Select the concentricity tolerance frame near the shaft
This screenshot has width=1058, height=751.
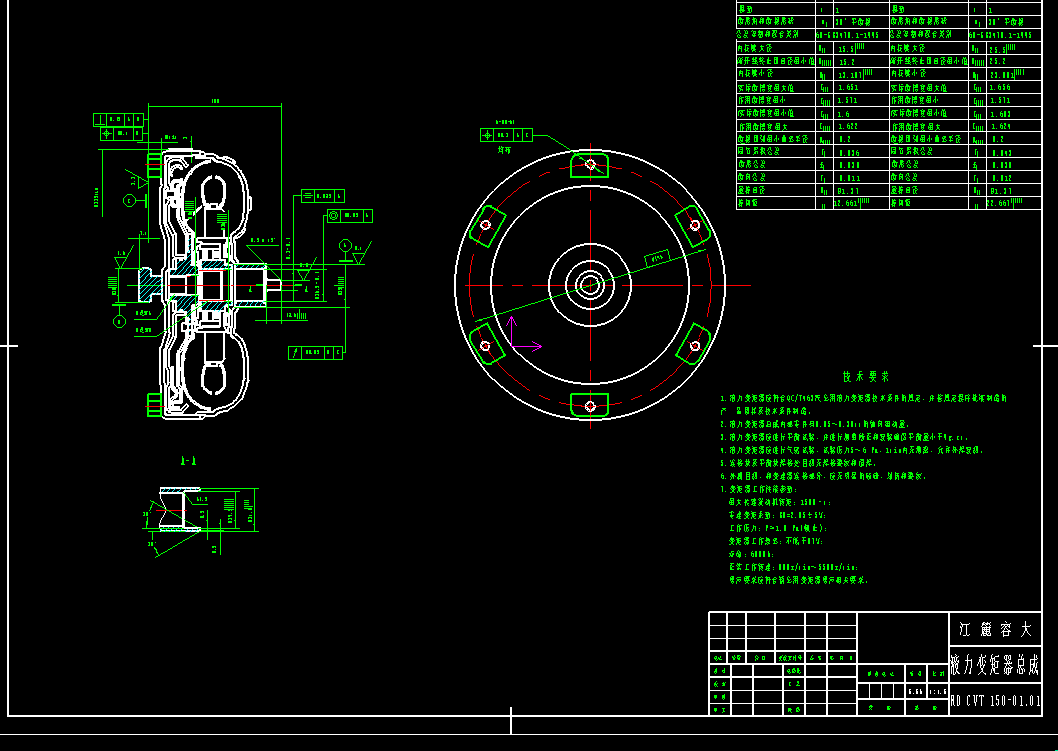350,216
